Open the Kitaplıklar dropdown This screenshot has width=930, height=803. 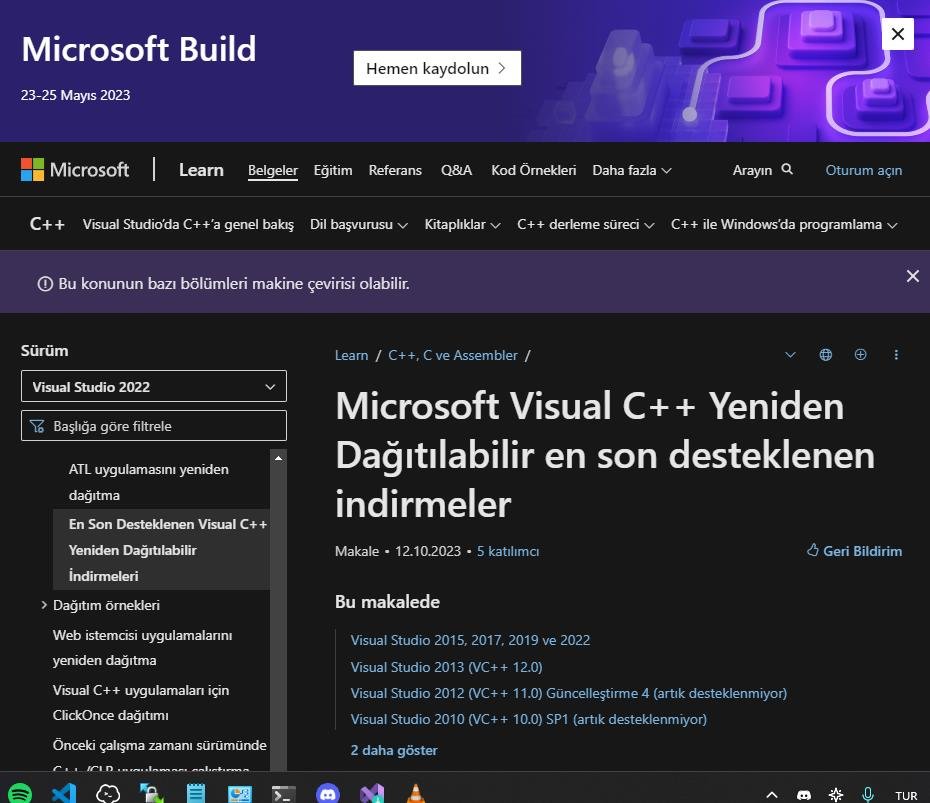click(462, 224)
